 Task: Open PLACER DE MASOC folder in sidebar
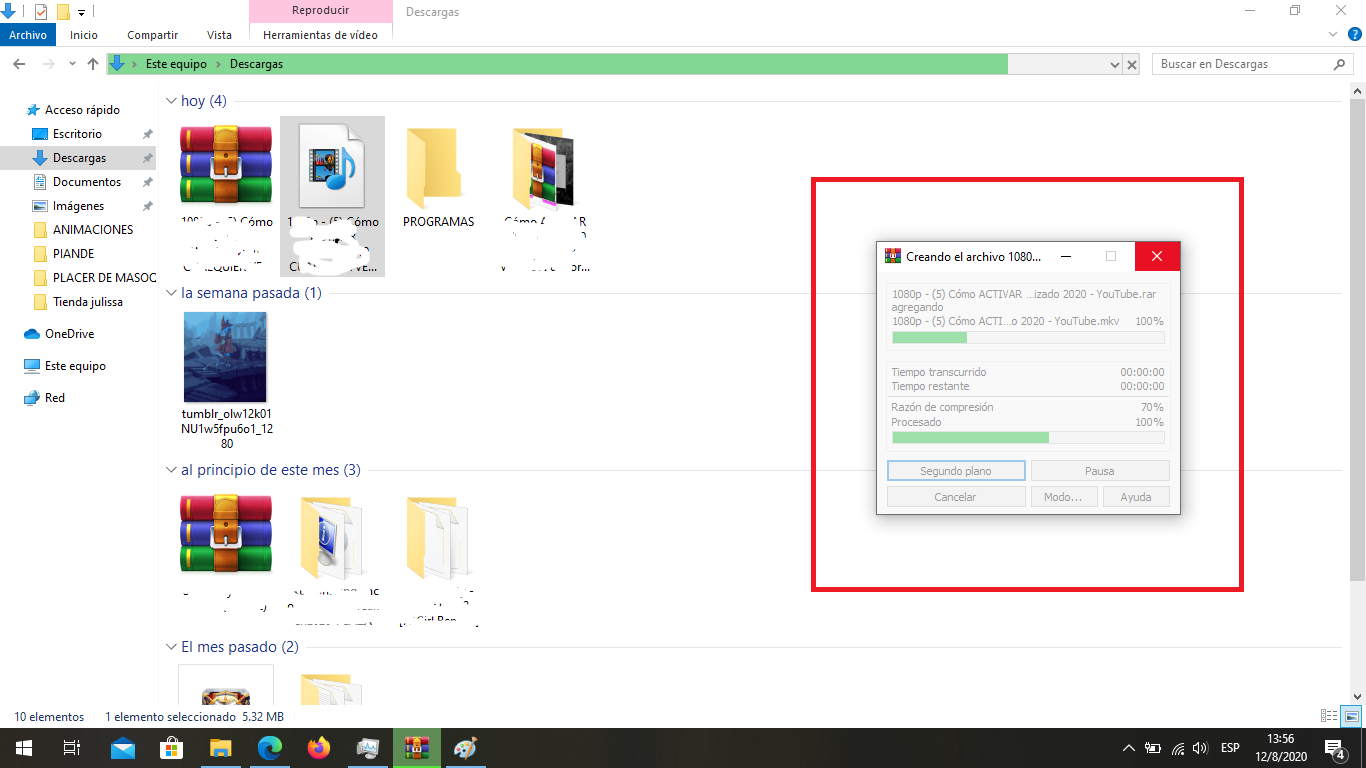(x=104, y=278)
